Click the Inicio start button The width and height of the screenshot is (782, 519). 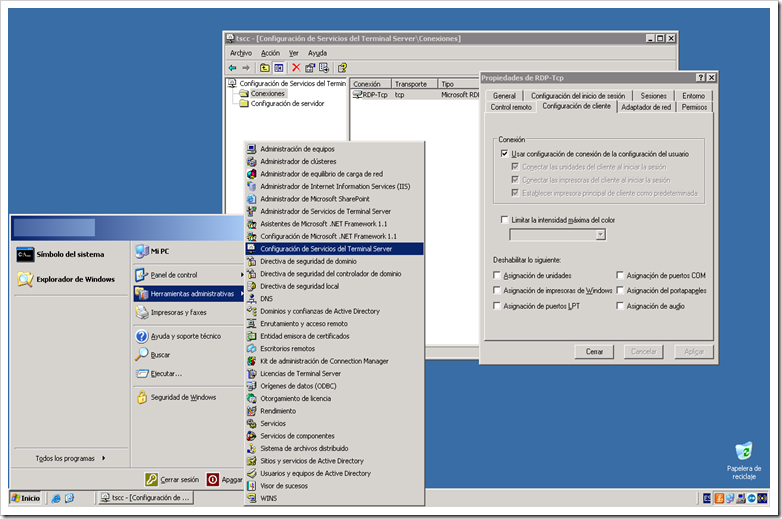(26, 498)
